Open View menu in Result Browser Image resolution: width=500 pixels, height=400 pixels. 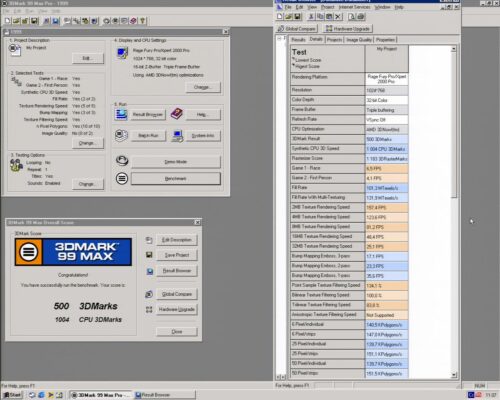click(x=312, y=7)
